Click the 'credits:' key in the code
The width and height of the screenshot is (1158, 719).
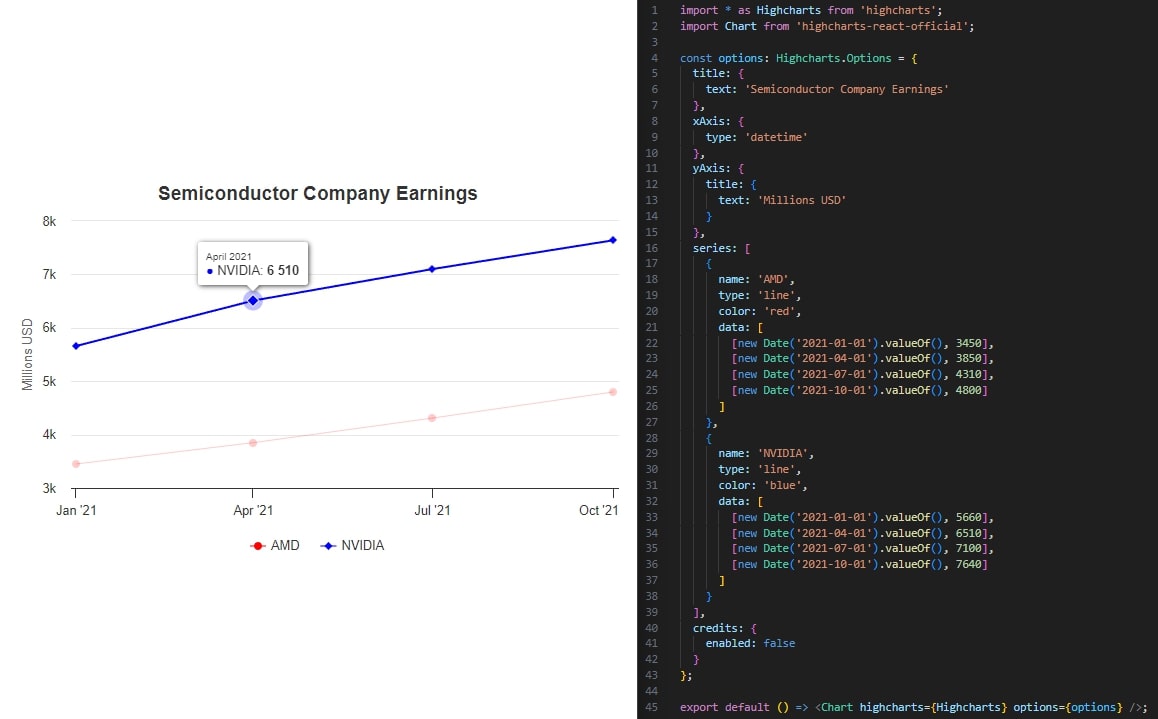pos(718,628)
